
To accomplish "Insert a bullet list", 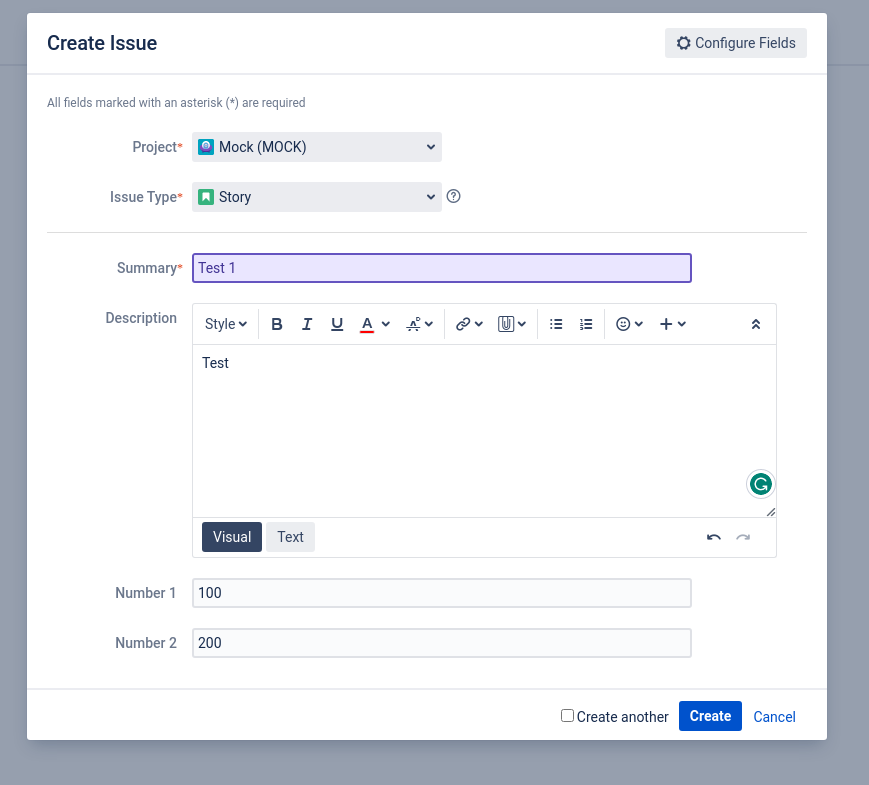I will 556,324.
